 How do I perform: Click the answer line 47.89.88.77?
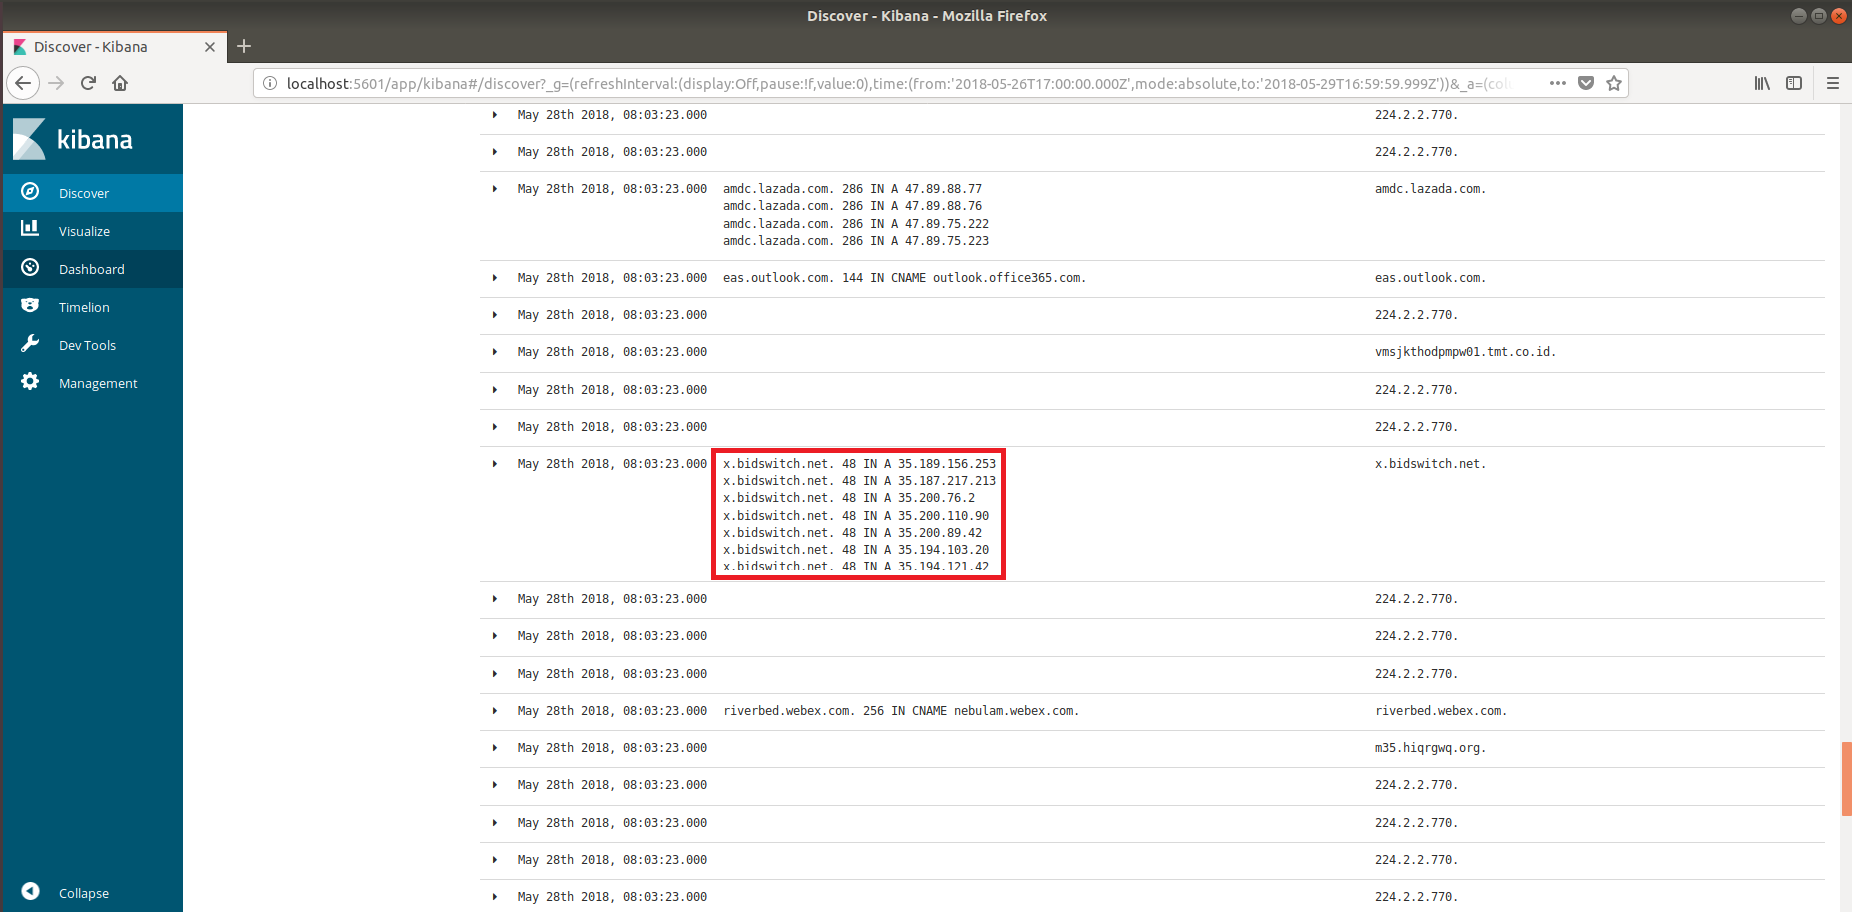[x=853, y=189]
